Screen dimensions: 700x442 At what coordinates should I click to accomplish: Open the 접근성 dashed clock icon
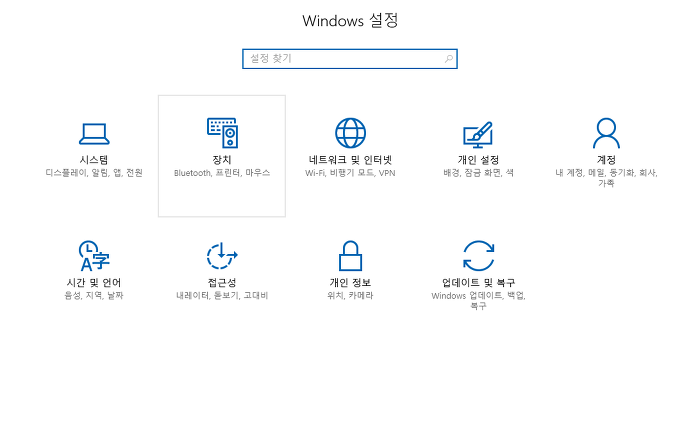click(x=222, y=255)
